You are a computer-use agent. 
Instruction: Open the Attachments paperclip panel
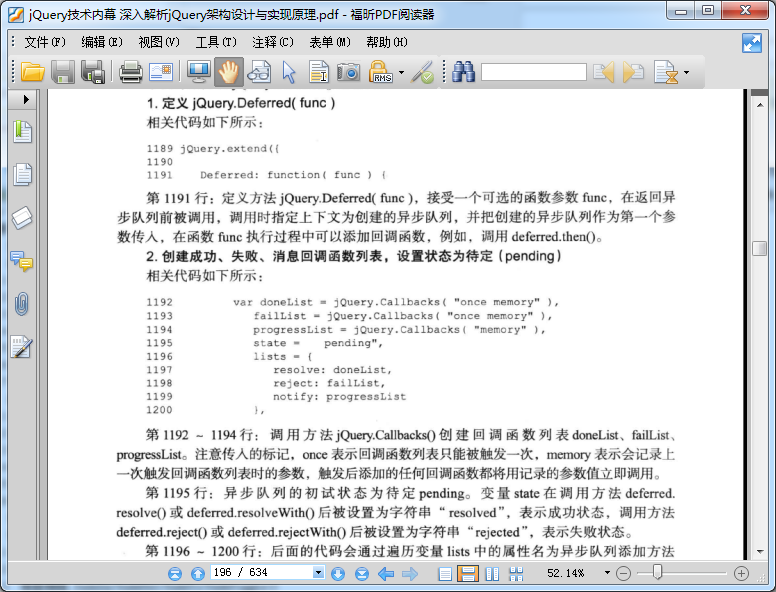[22, 304]
